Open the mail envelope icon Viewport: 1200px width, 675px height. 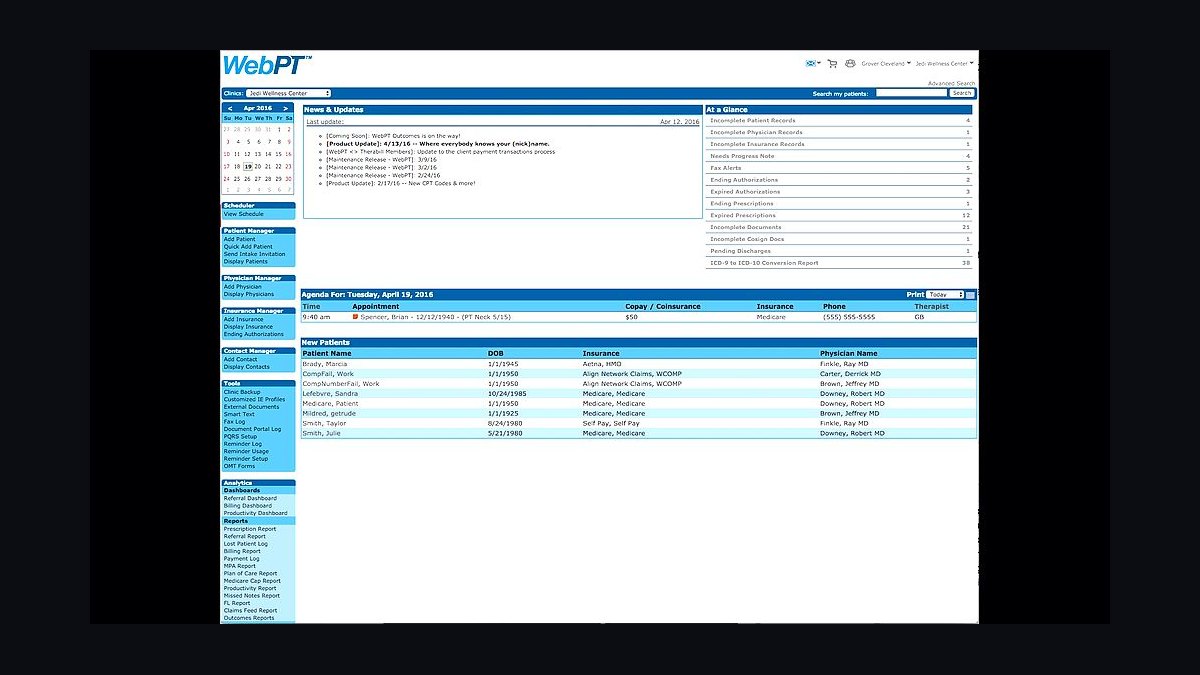pyautogui.click(x=810, y=63)
